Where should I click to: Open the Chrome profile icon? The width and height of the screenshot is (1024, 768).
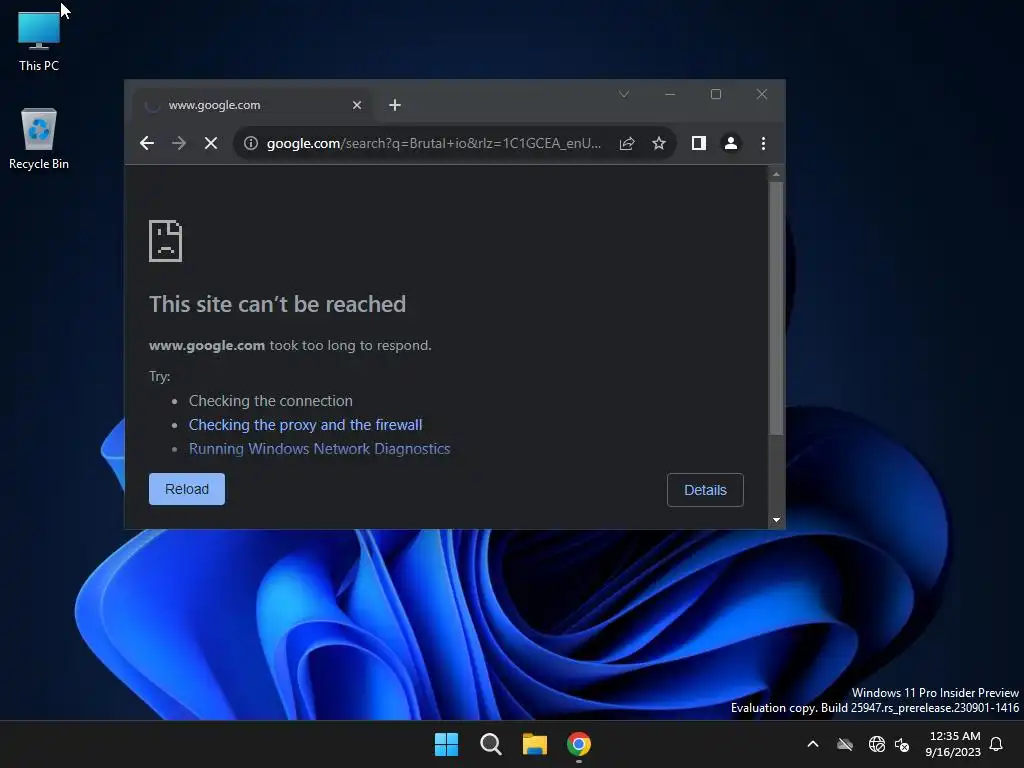tap(731, 143)
